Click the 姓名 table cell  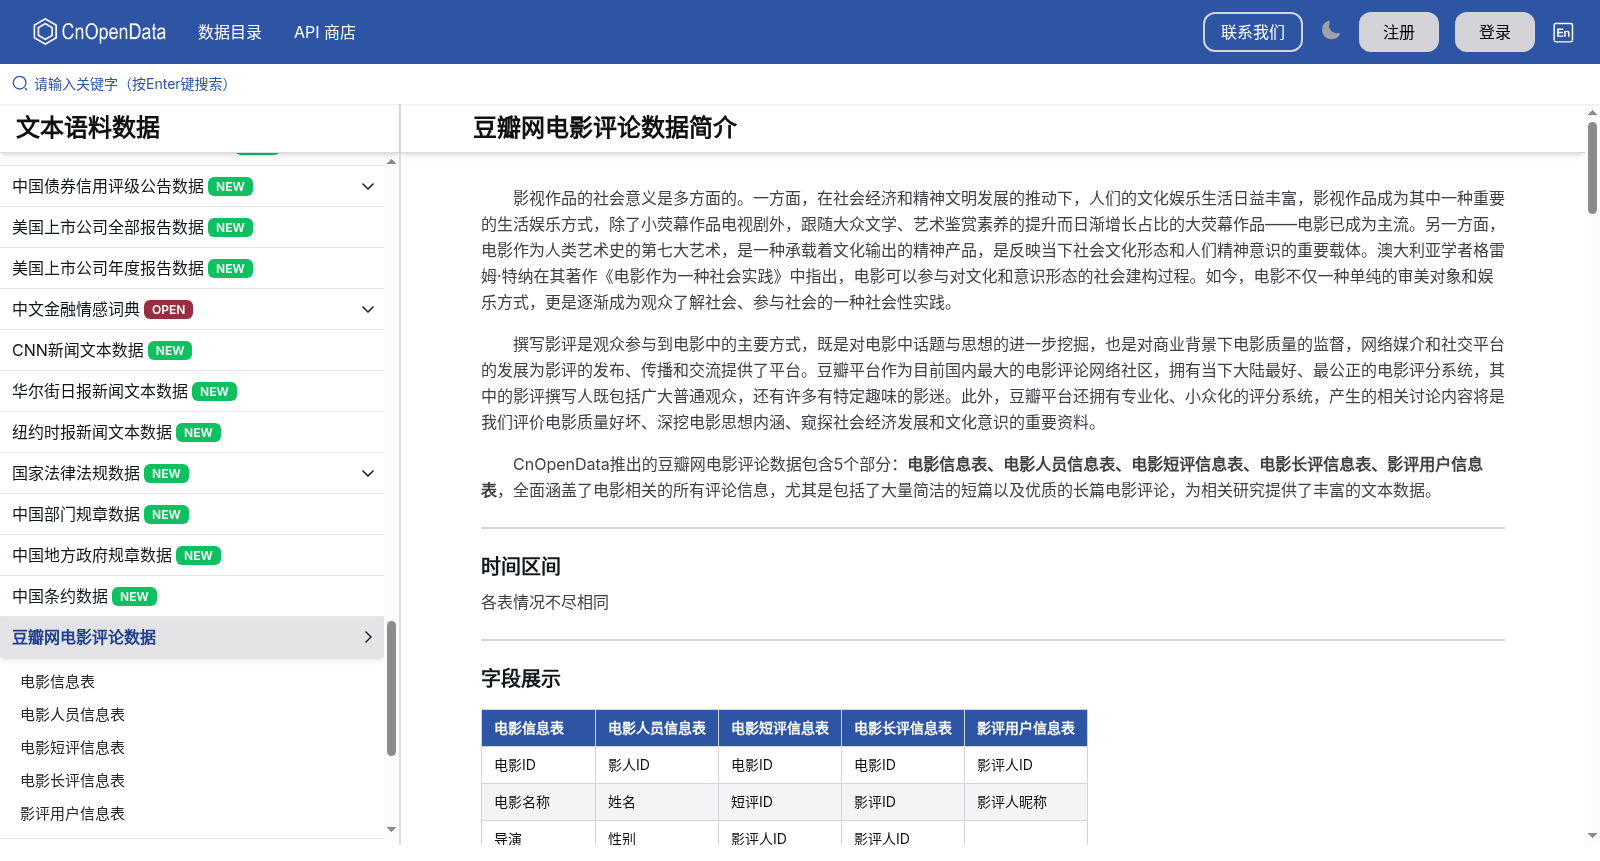(657, 802)
